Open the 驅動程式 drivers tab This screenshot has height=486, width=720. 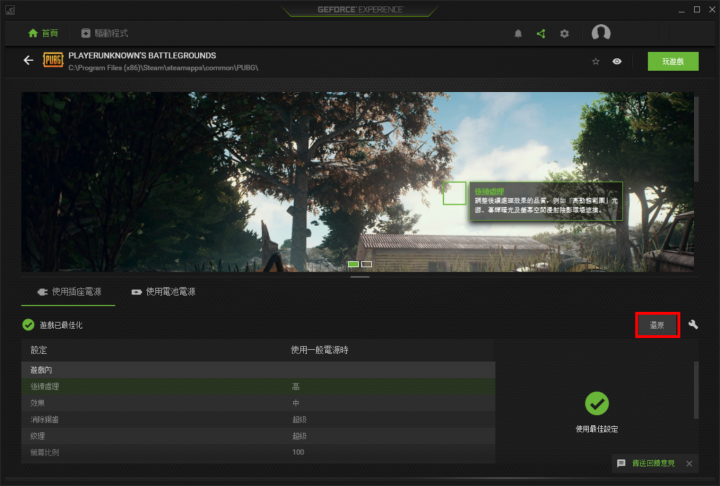(105, 33)
